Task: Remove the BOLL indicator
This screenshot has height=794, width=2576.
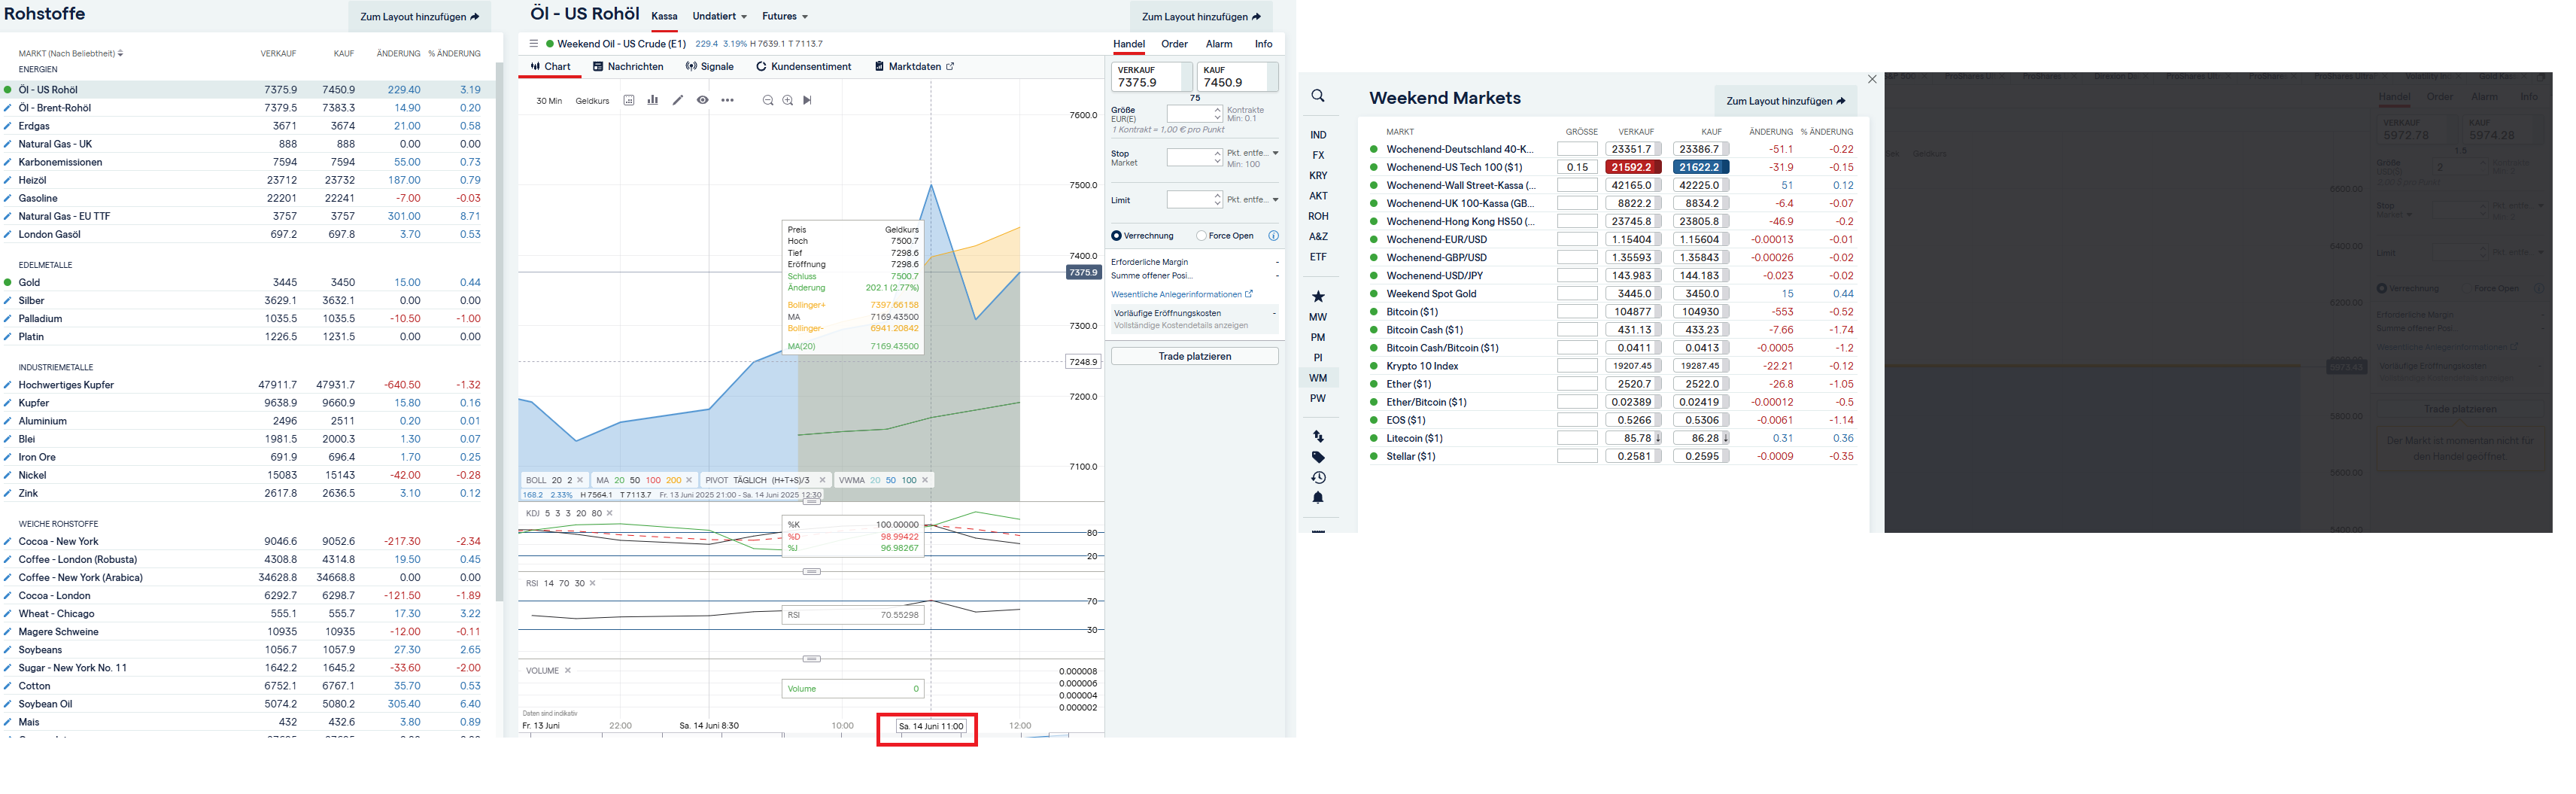Action: point(580,480)
